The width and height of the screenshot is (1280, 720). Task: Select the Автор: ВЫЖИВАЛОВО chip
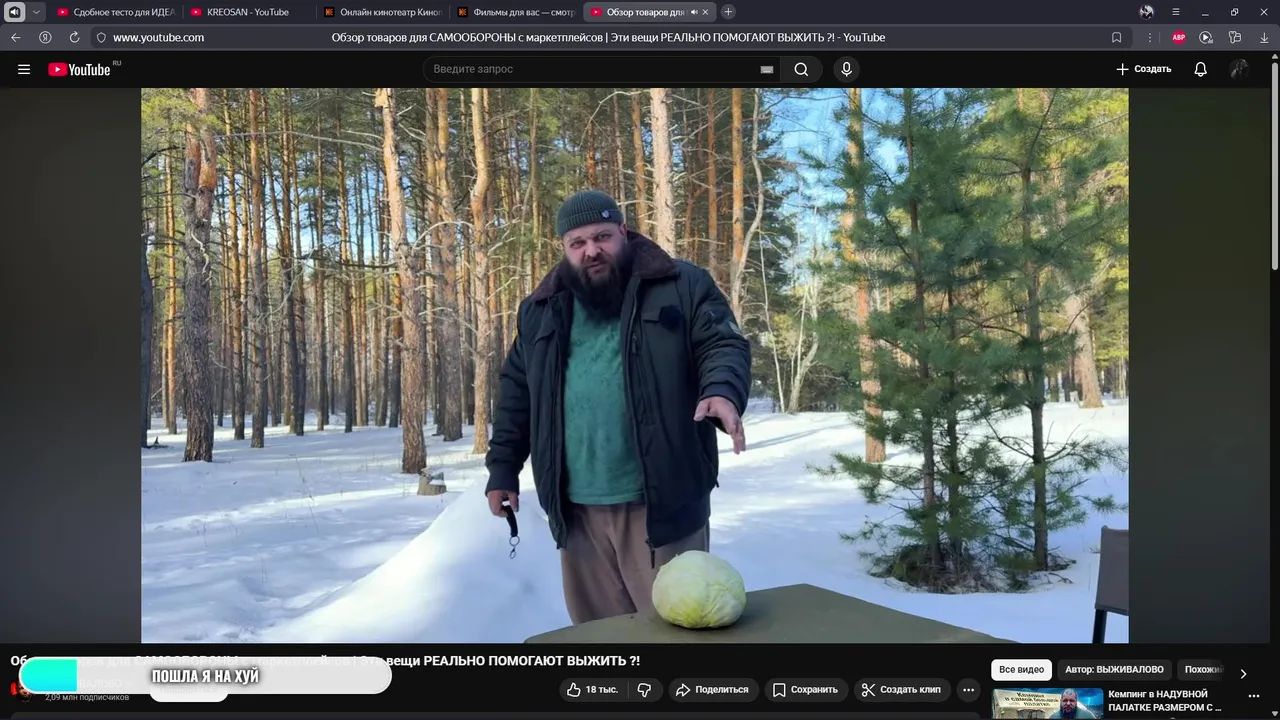click(1114, 670)
